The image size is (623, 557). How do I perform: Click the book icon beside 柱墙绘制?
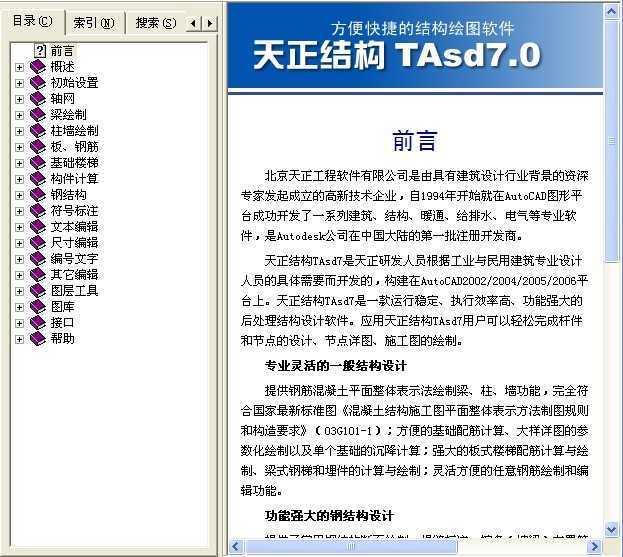38,131
